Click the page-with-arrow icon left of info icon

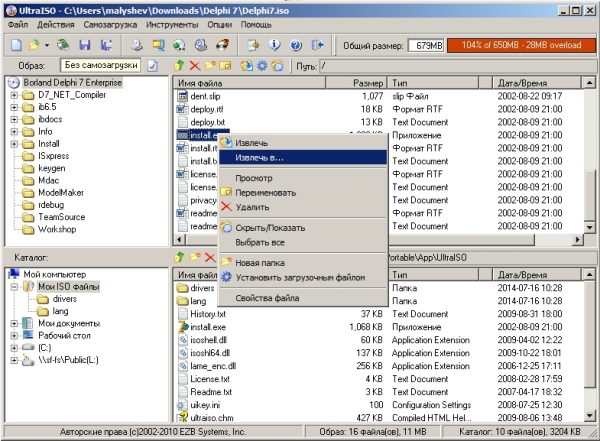coord(253,45)
